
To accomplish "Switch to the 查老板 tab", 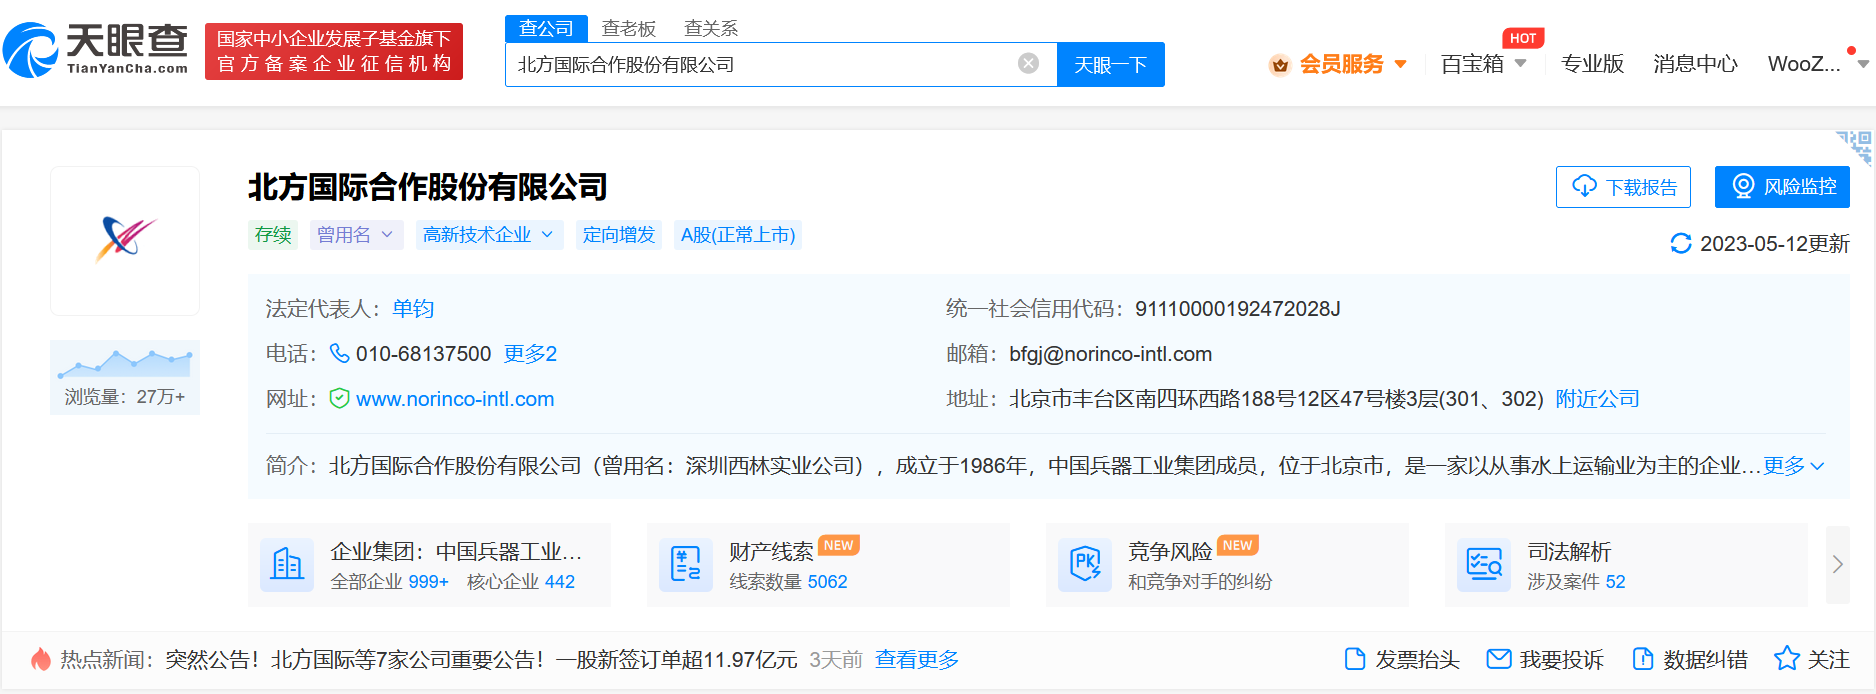I will coord(628,28).
